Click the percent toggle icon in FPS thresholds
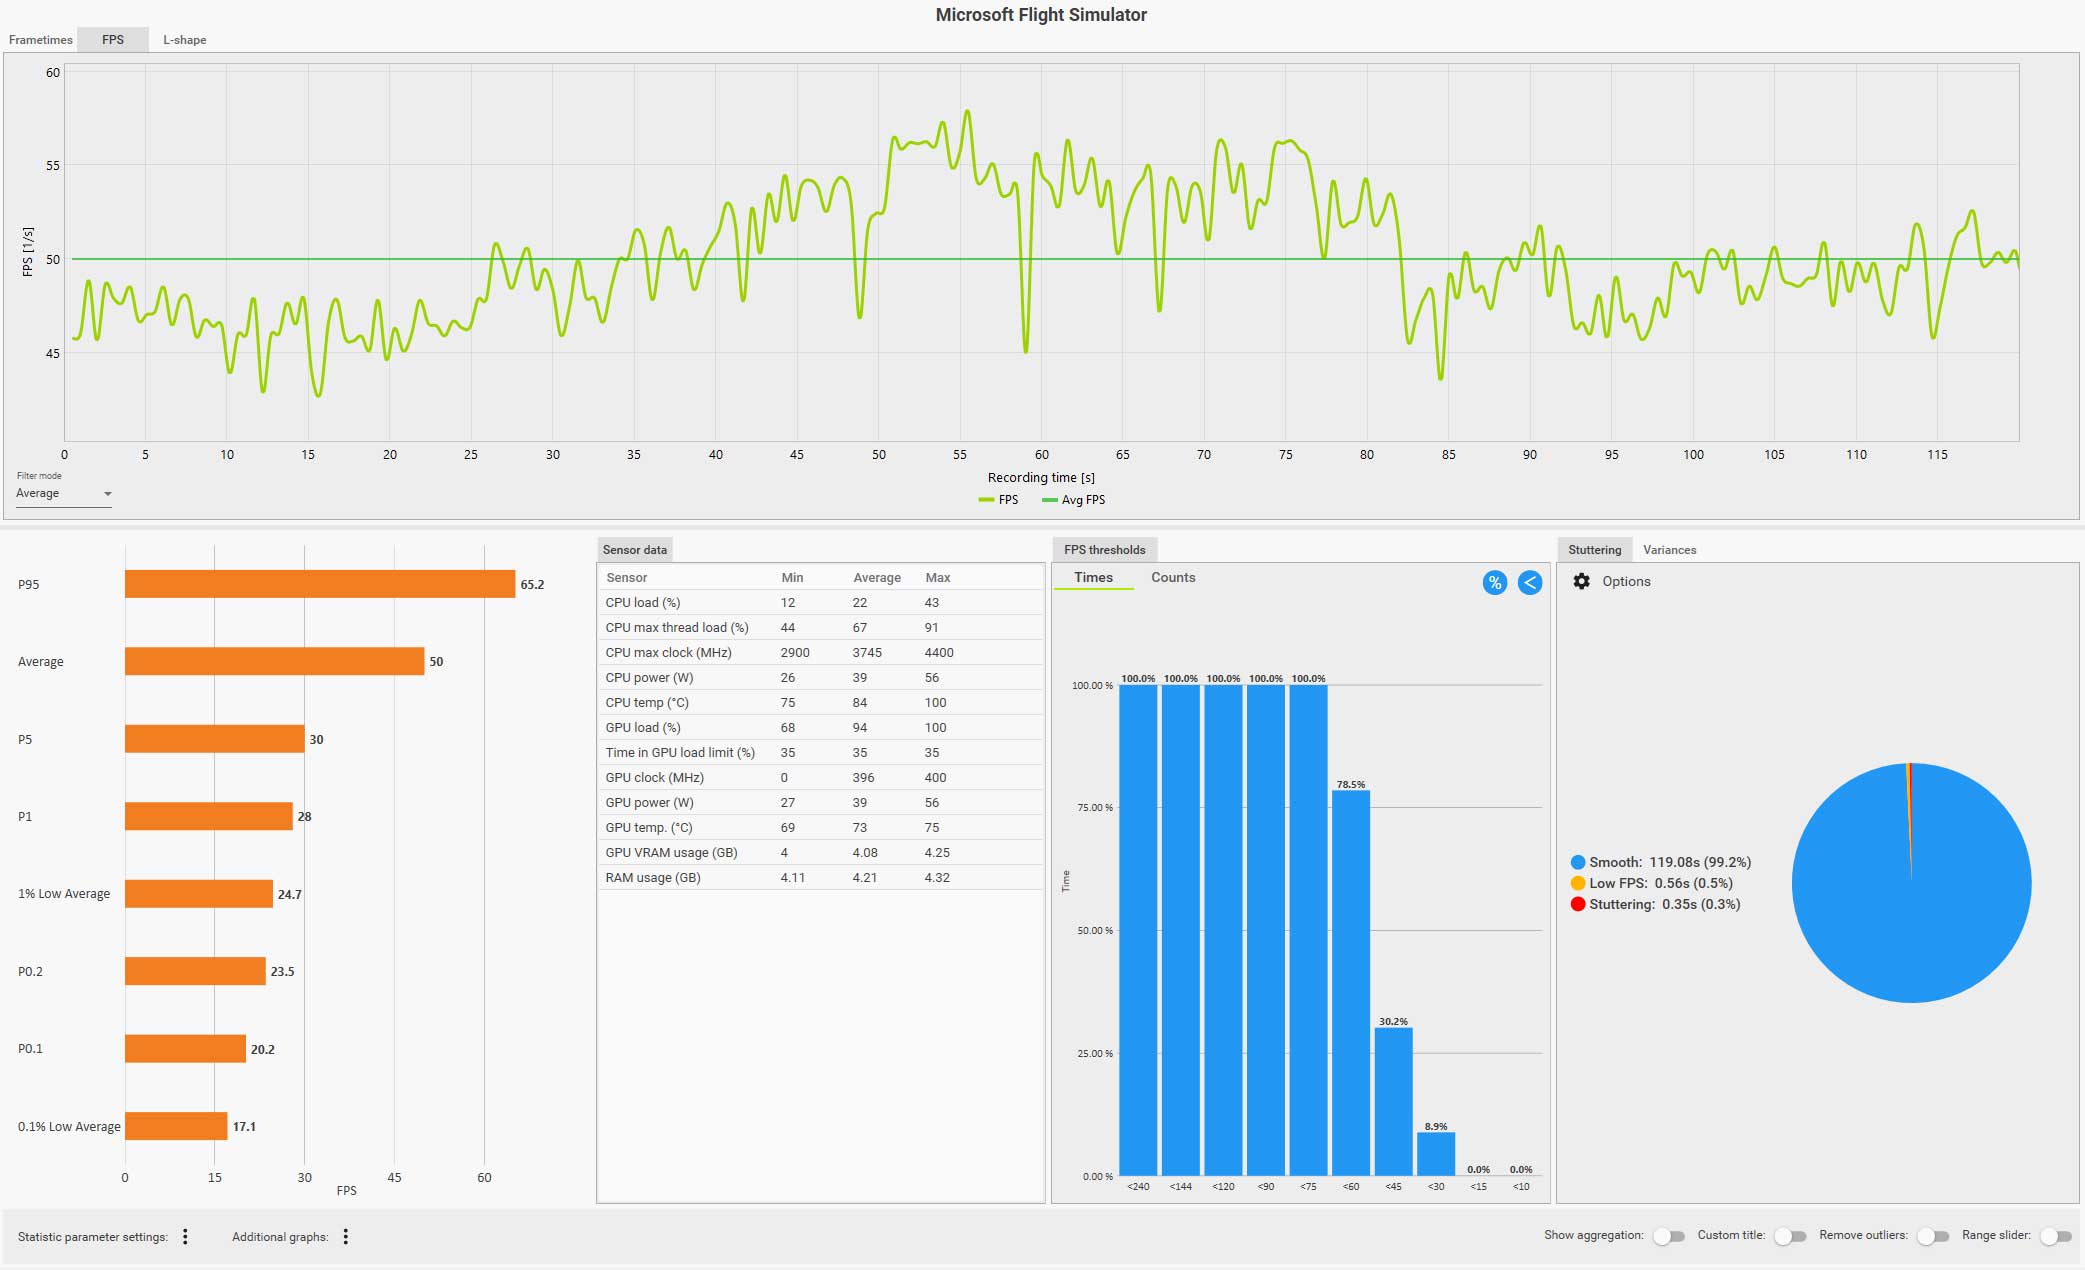Image resolution: width=2085 pixels, height=1270 pixels. point(1494,583)
